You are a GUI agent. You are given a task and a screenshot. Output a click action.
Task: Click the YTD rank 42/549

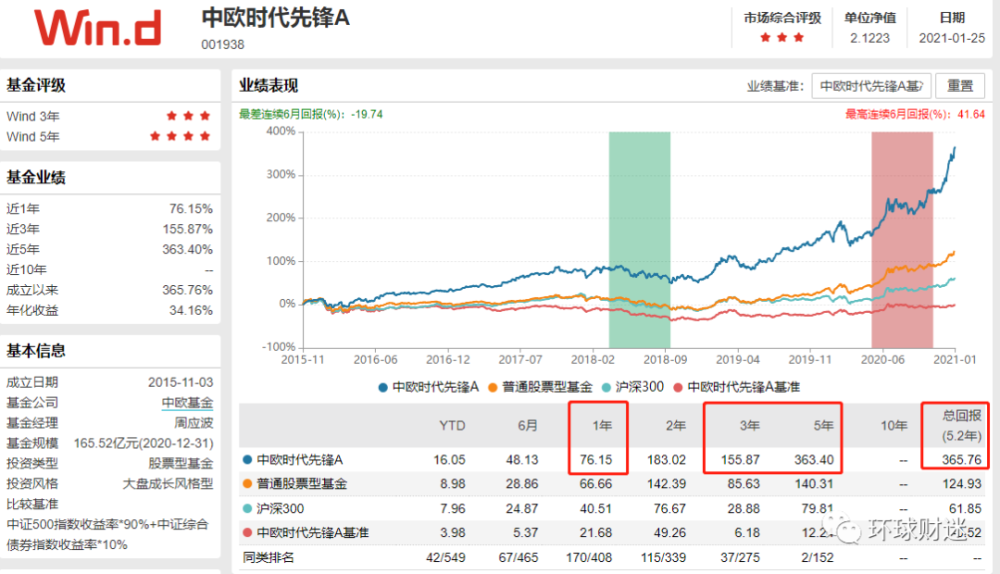tap(446, 557)
